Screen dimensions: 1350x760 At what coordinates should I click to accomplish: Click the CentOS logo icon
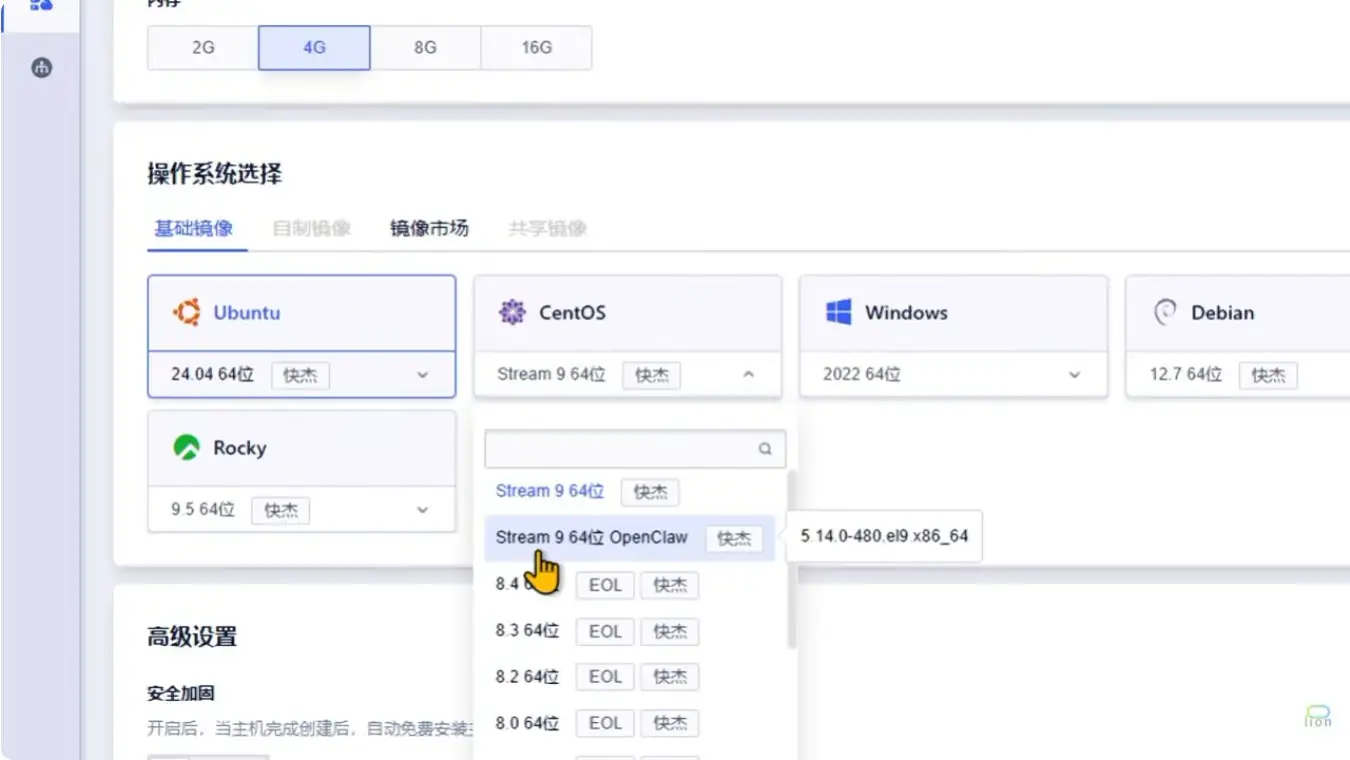tap(512, 313)
